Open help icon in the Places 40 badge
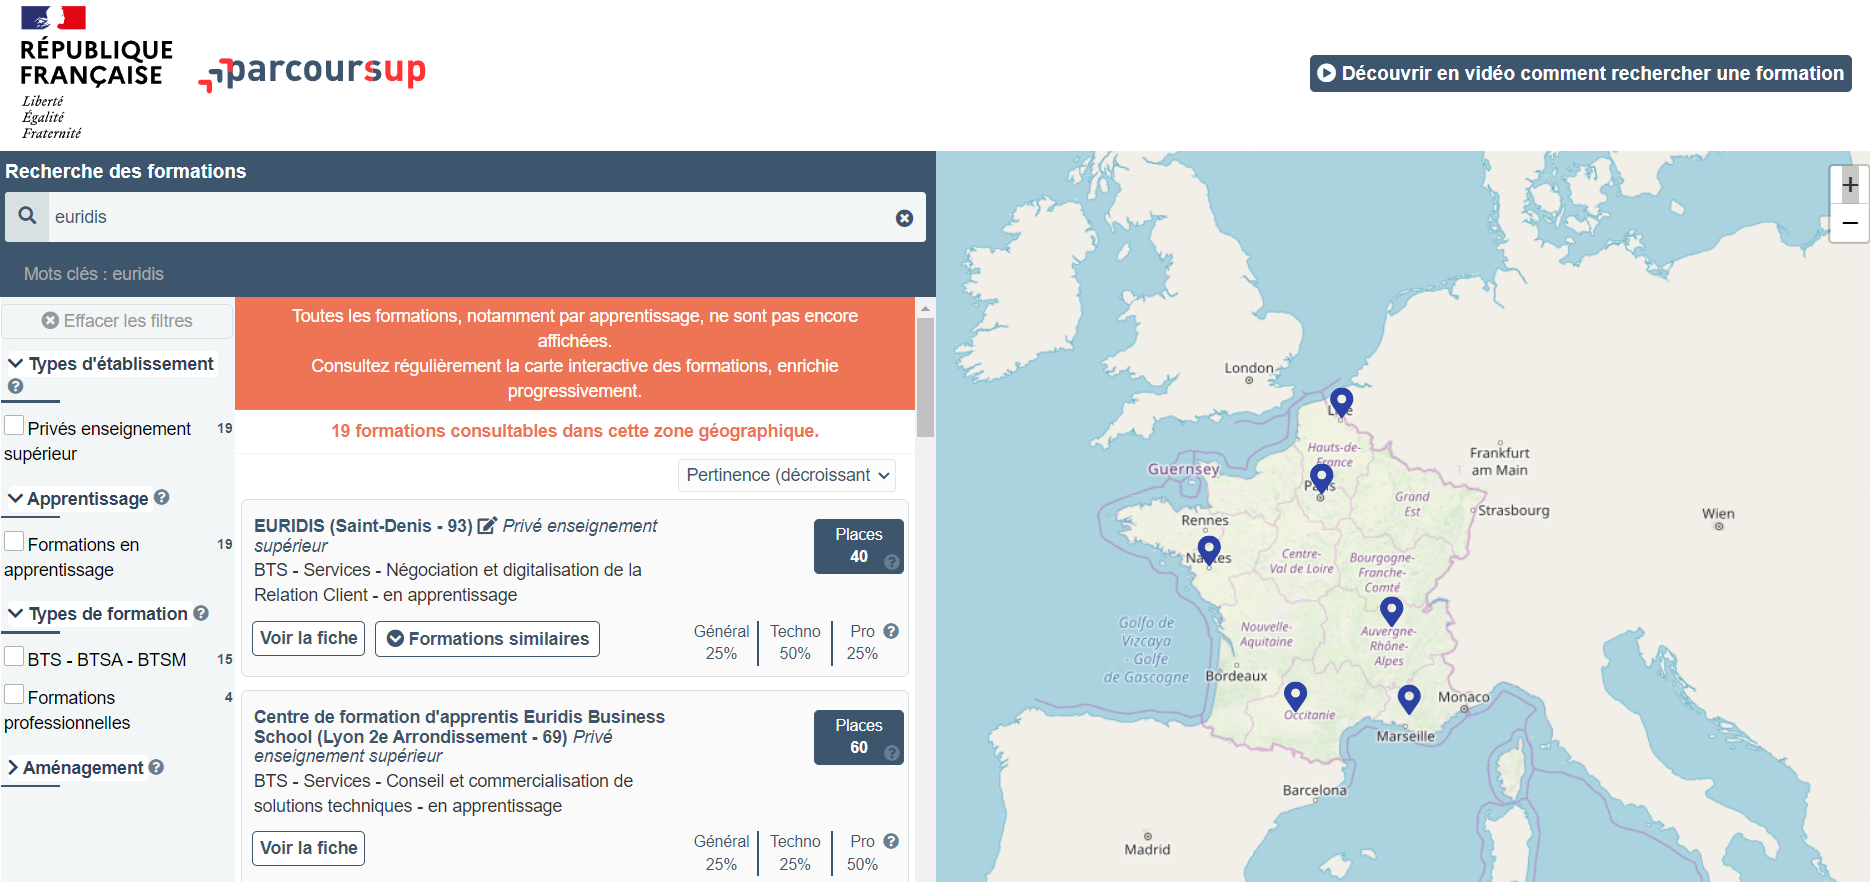1870x882 pixels. (892, 562)
